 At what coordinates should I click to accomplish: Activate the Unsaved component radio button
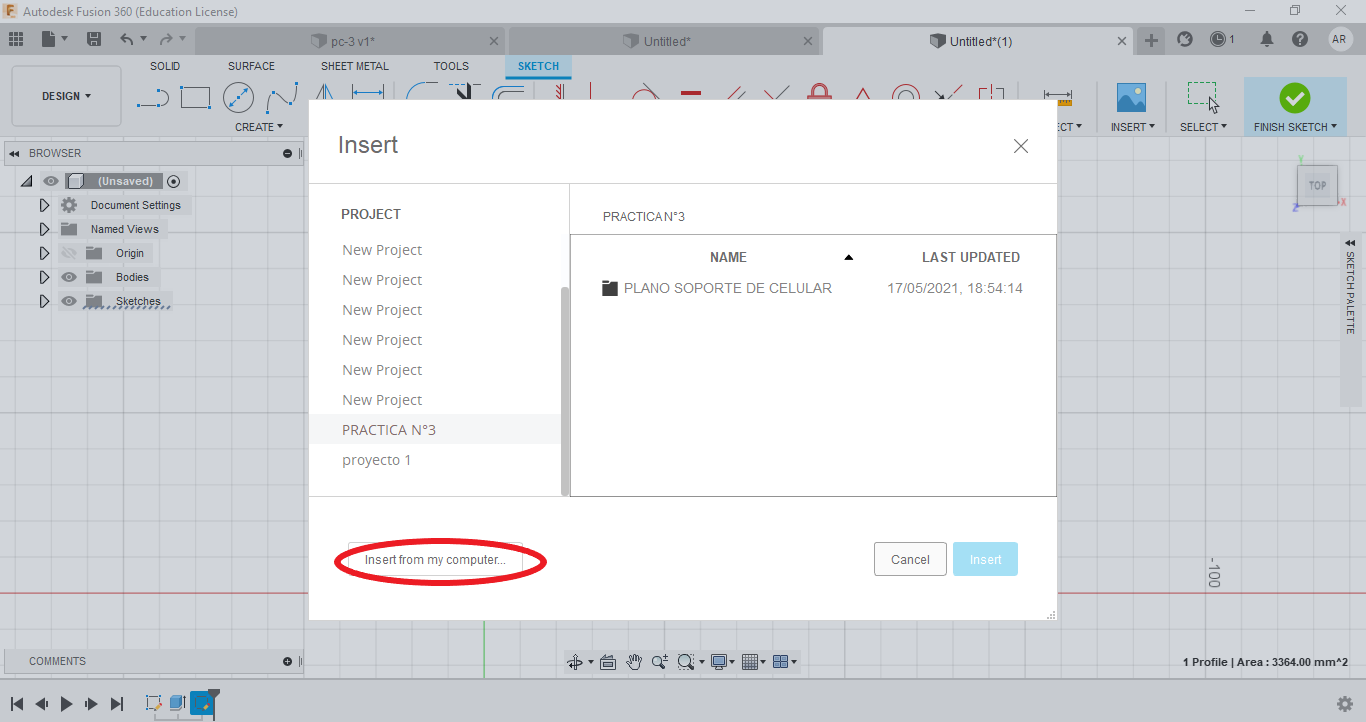(x=174, y=181)
